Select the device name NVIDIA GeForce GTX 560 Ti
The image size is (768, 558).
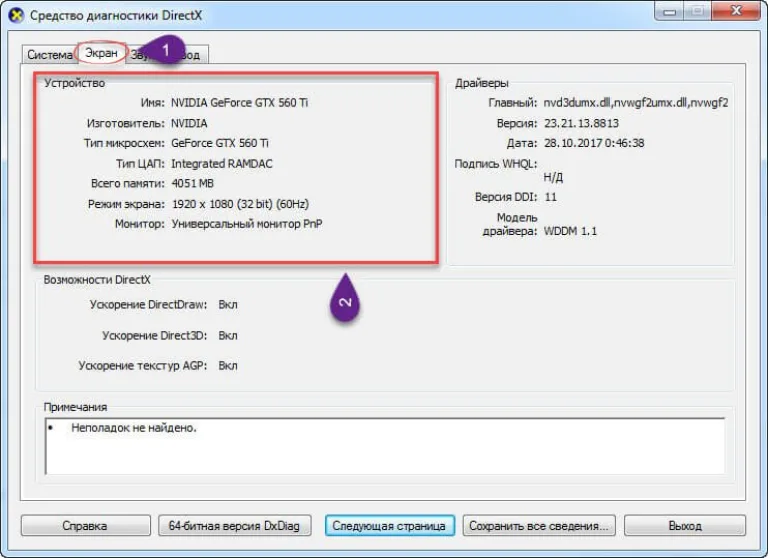240,102
